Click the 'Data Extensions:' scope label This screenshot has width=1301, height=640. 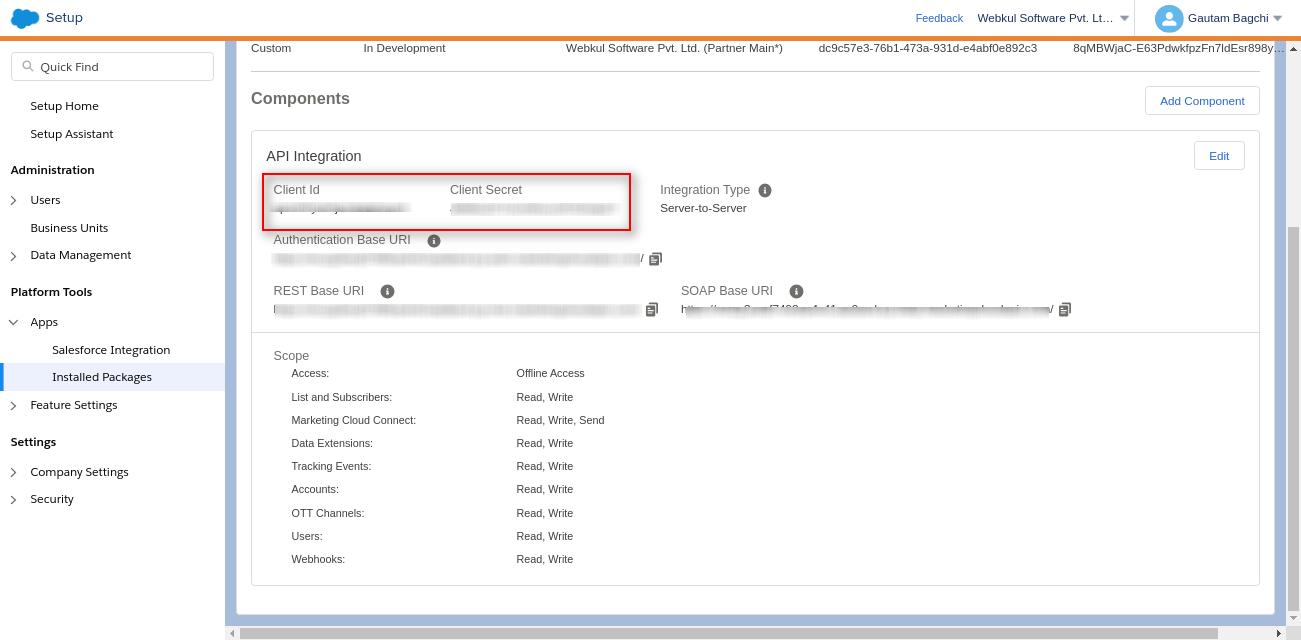coord(332,443)
